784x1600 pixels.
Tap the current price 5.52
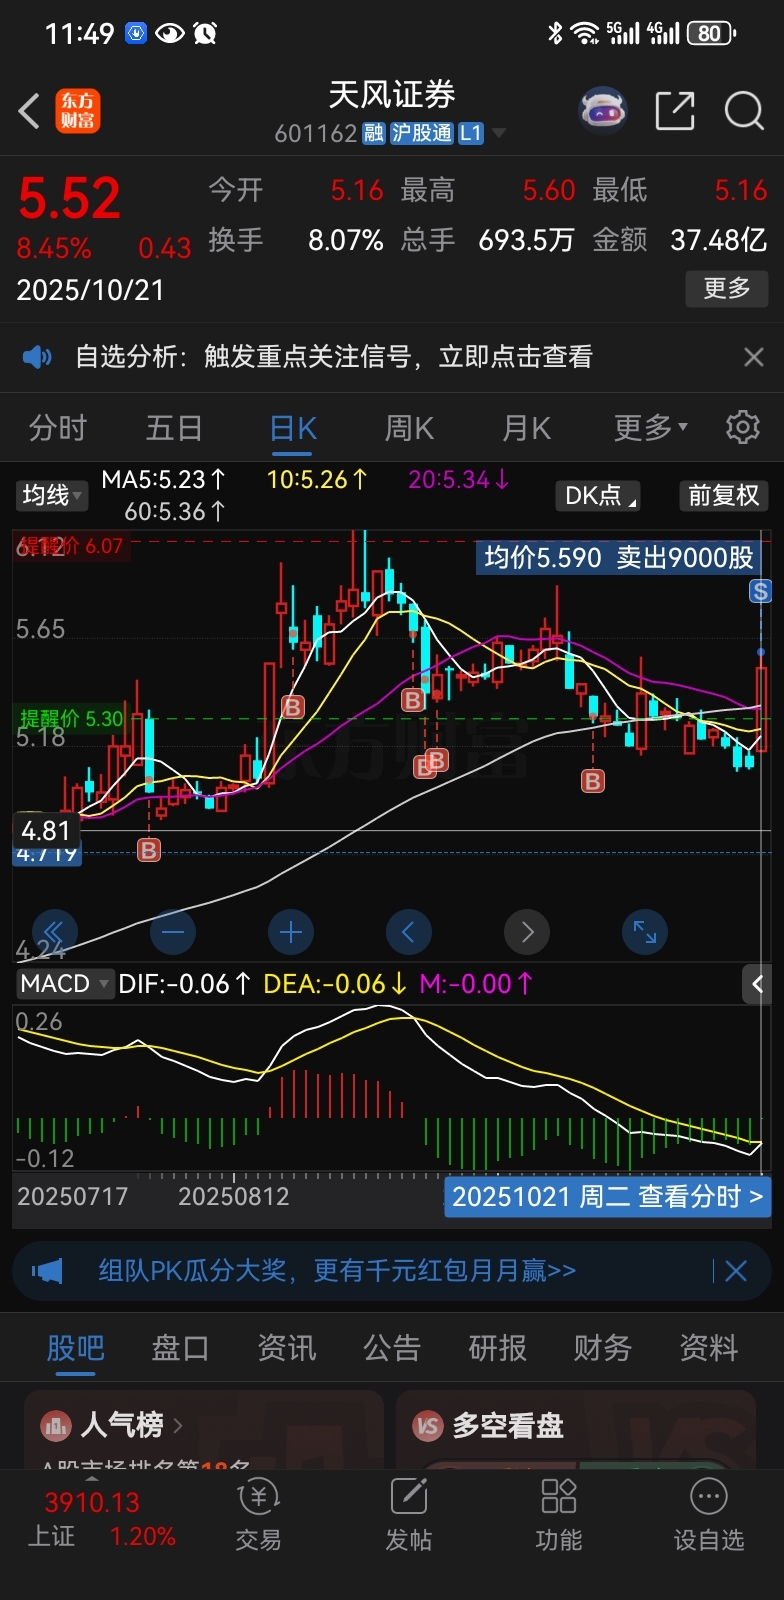point(69,198)
